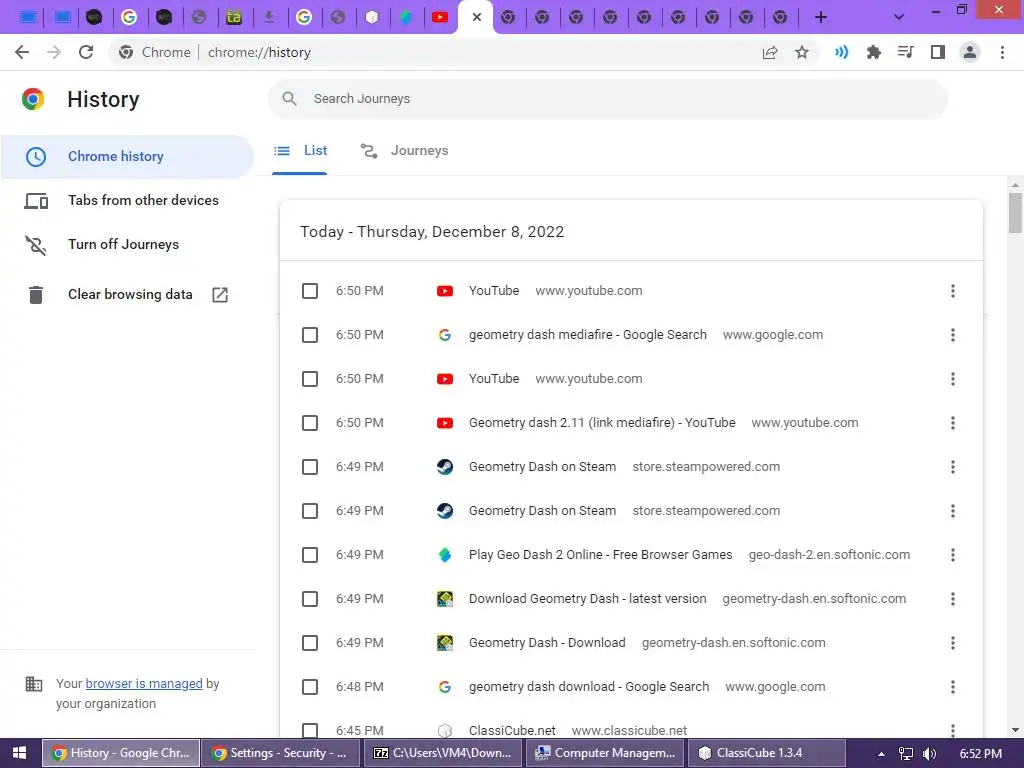The image size is (1024, 768).
Task: Open three-dot menu for Geometry dash 2.11 entry
Action: pyautogui.click(x=953, y=423)
